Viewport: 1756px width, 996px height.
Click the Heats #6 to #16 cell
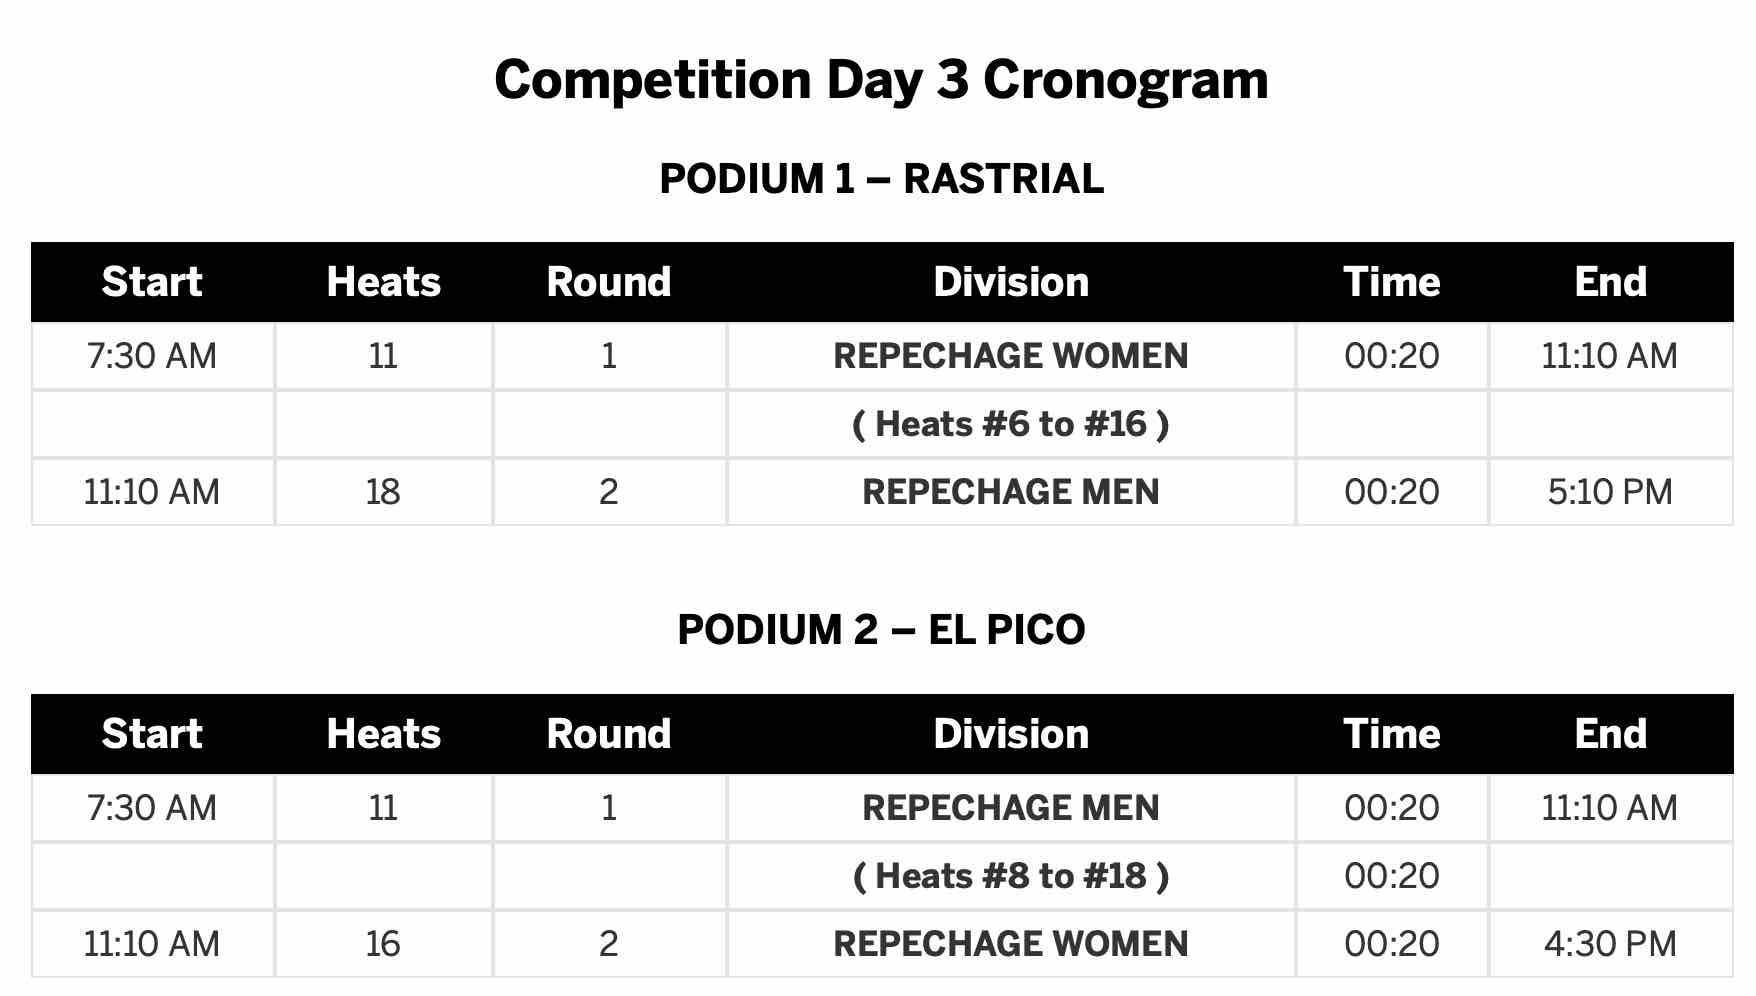tap(1010, 424)
